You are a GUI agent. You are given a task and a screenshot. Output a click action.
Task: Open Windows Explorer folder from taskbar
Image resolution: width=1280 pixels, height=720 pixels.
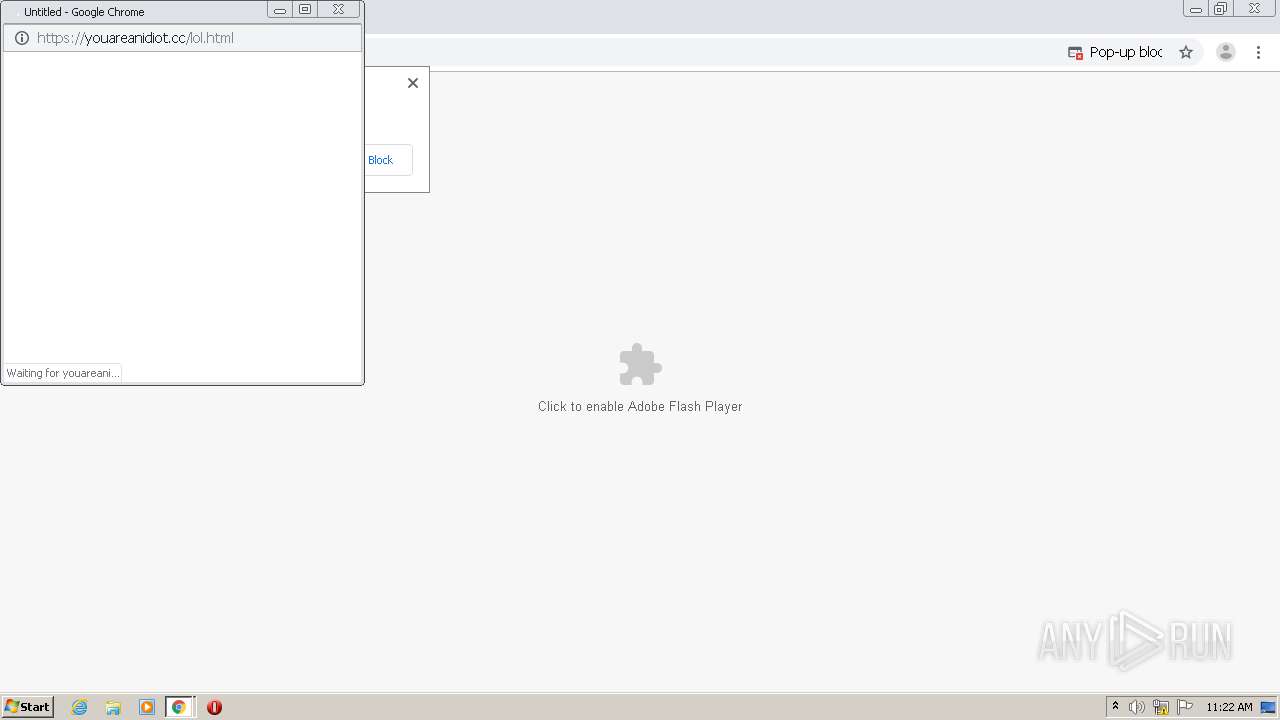(x=113, y=707)
